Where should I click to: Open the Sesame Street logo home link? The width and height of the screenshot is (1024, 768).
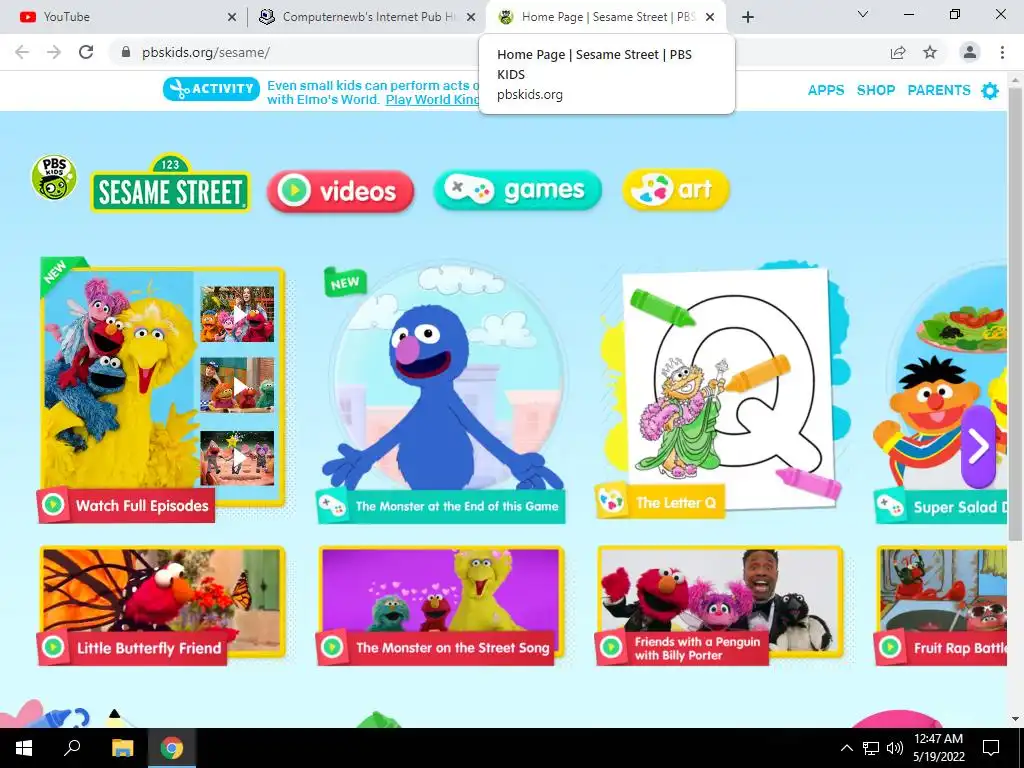(x=170, y=184)
